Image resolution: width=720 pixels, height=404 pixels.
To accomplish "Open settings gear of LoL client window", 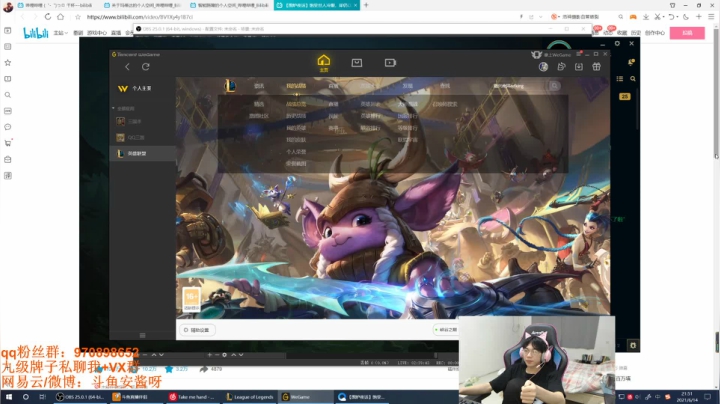I will click(x=617, y=43).
